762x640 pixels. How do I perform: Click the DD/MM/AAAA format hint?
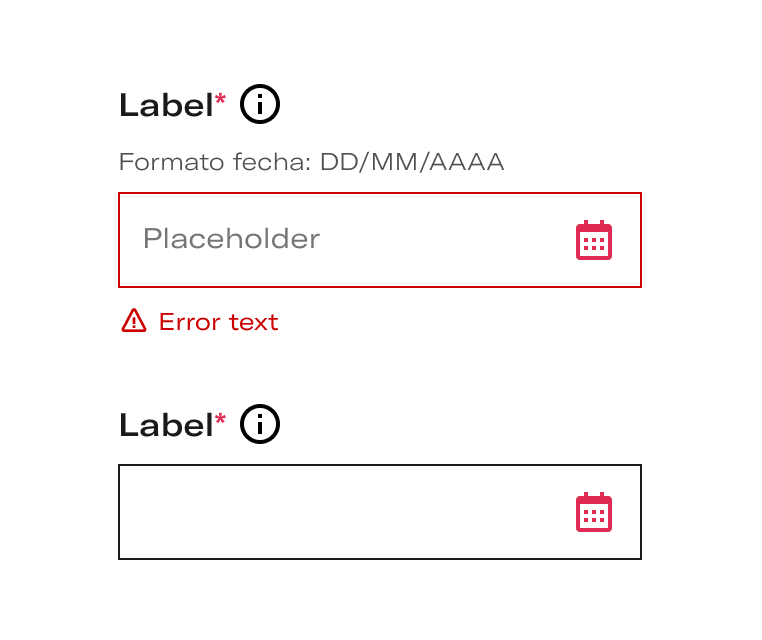point(412,162)
